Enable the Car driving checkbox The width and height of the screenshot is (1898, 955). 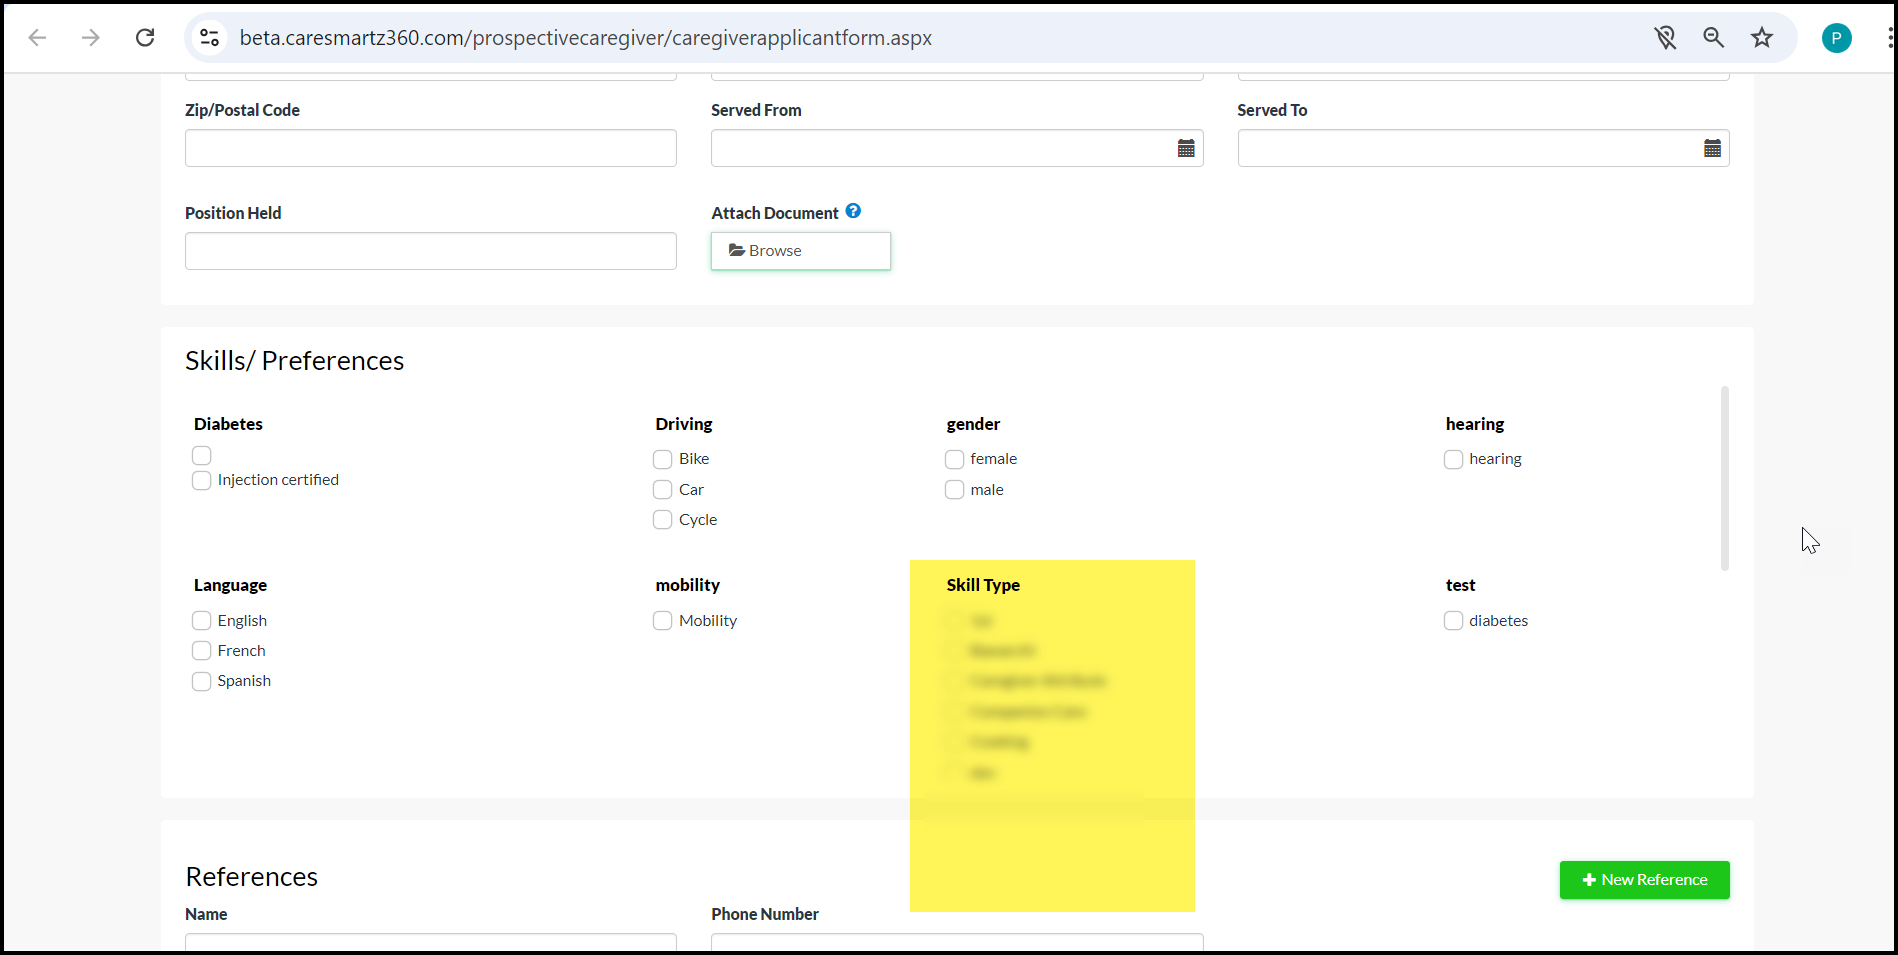point(663,490)
